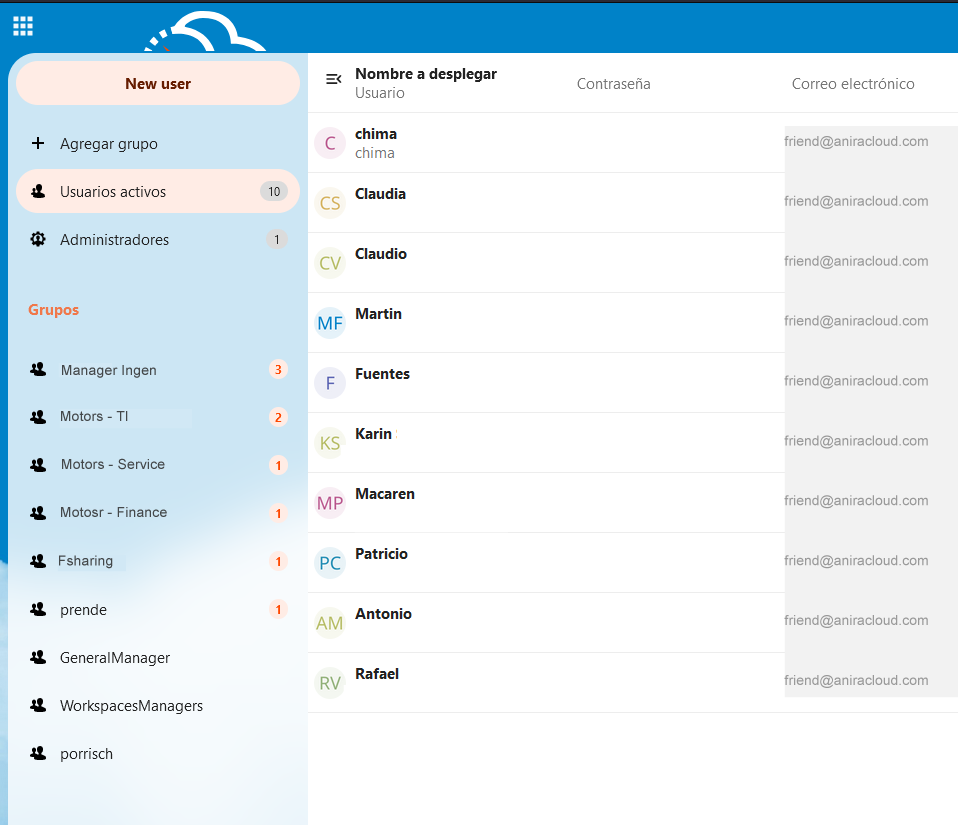Open the Motors - Service group

[112, 464]
